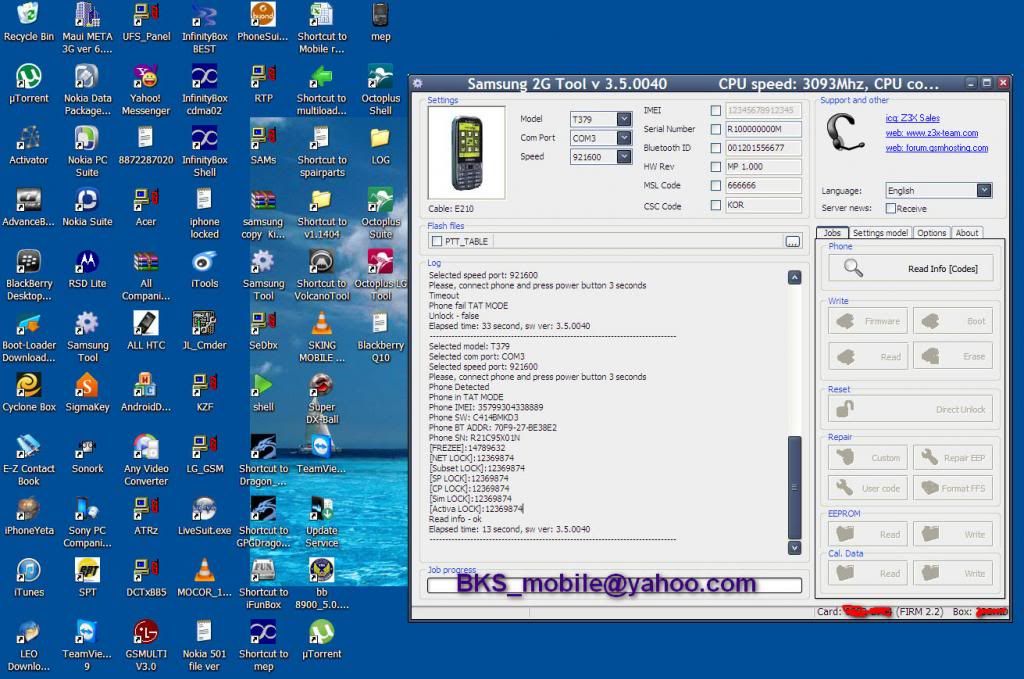
Task: Switch to the Settings model tab
Action: 880,233
